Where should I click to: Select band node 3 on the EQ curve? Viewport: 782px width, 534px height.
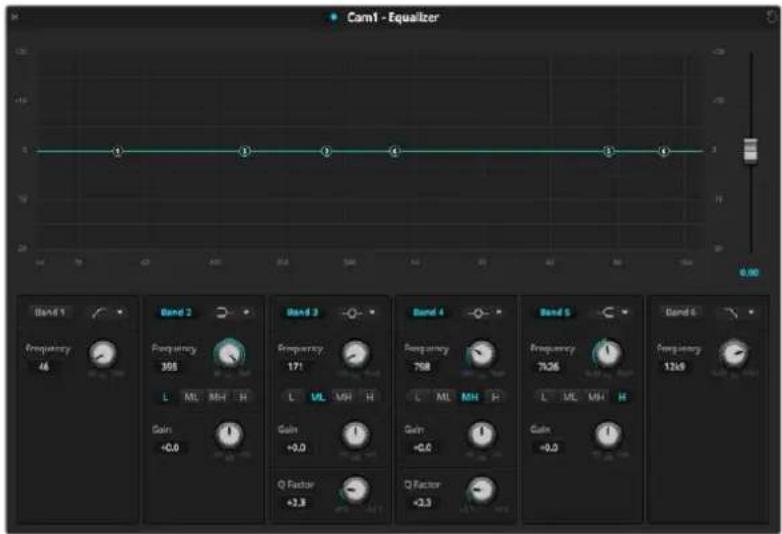tap(327, 151)
